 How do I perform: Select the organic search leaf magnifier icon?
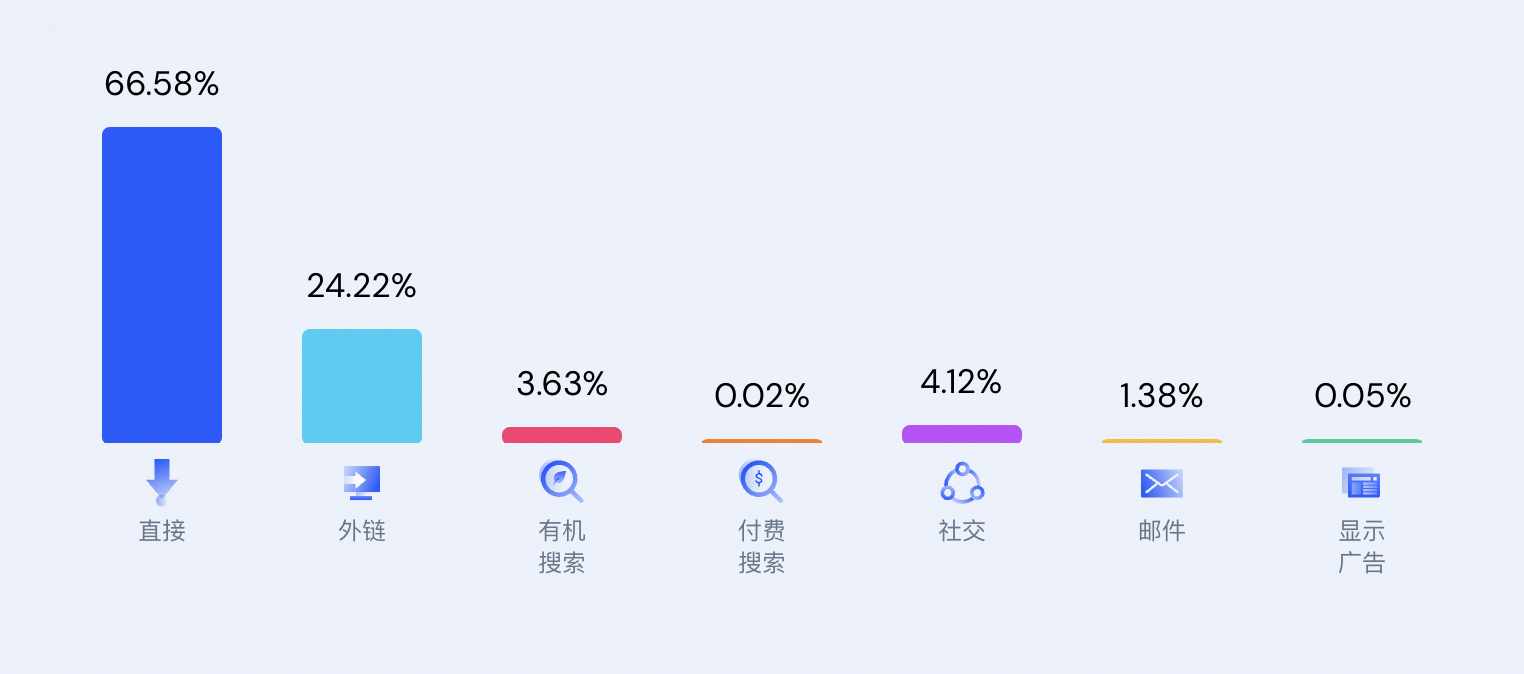[561, 482]
